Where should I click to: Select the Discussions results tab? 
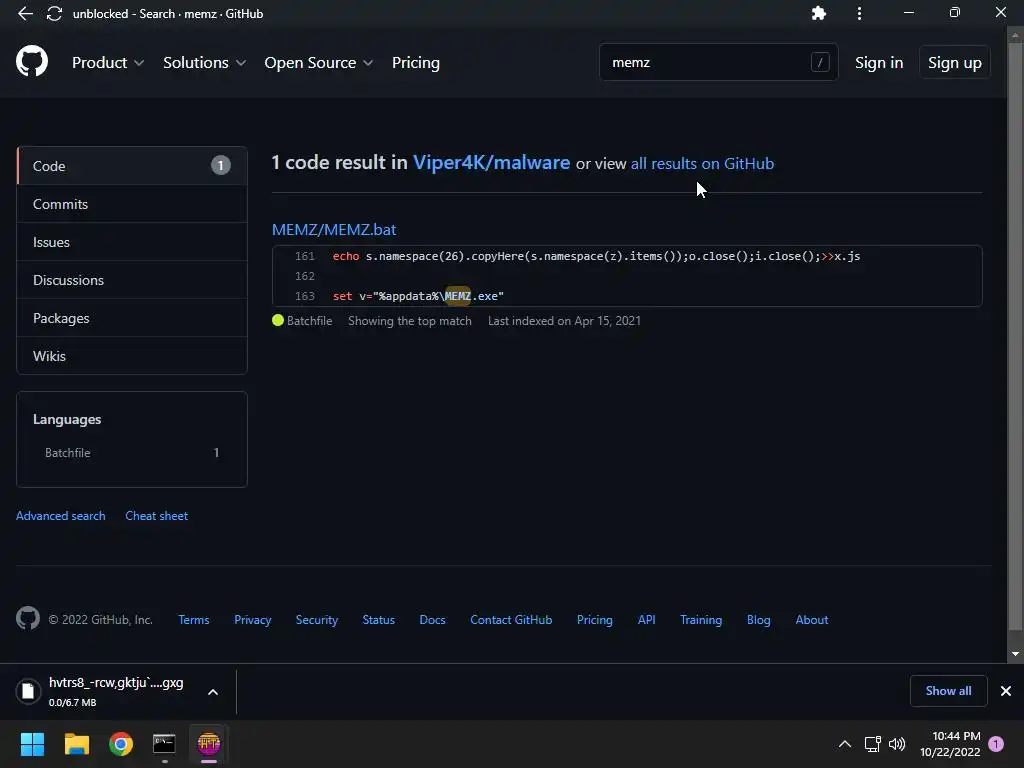tap(132, 280)
